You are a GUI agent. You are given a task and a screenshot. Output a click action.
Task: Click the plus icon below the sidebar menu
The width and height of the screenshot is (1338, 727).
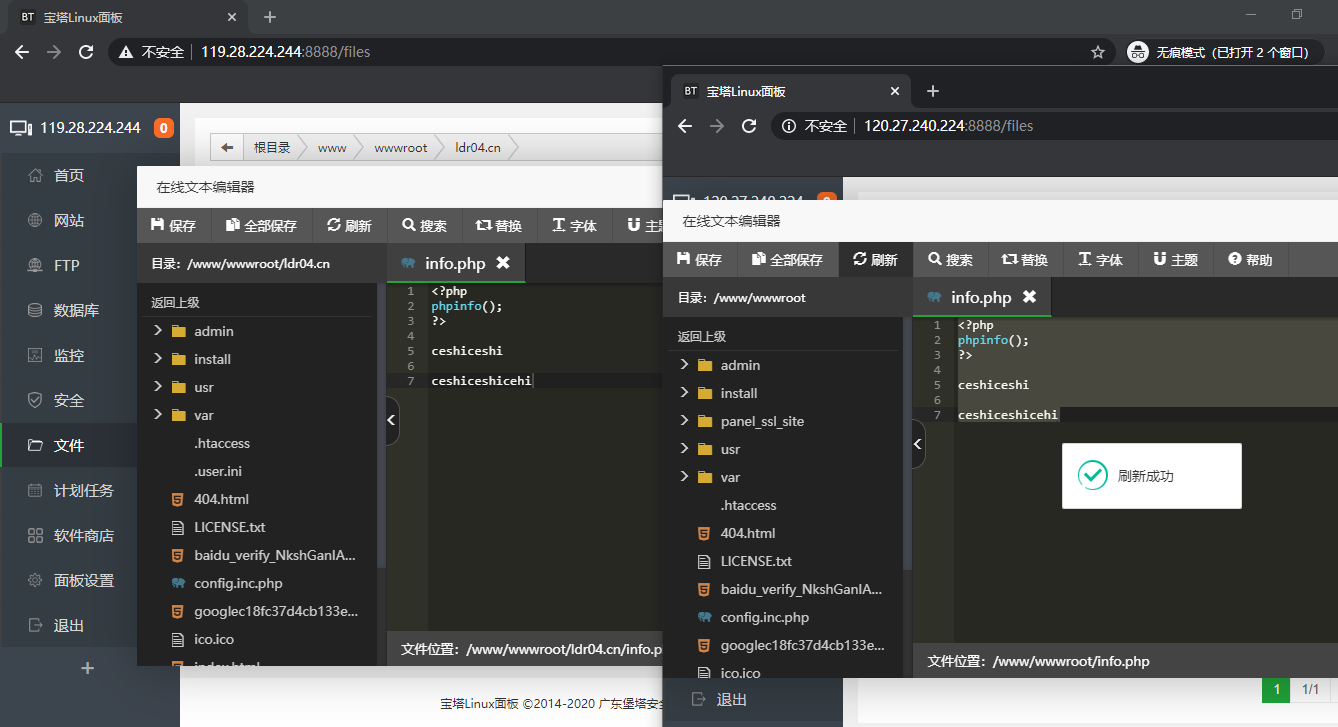click(x=88, y=668)
